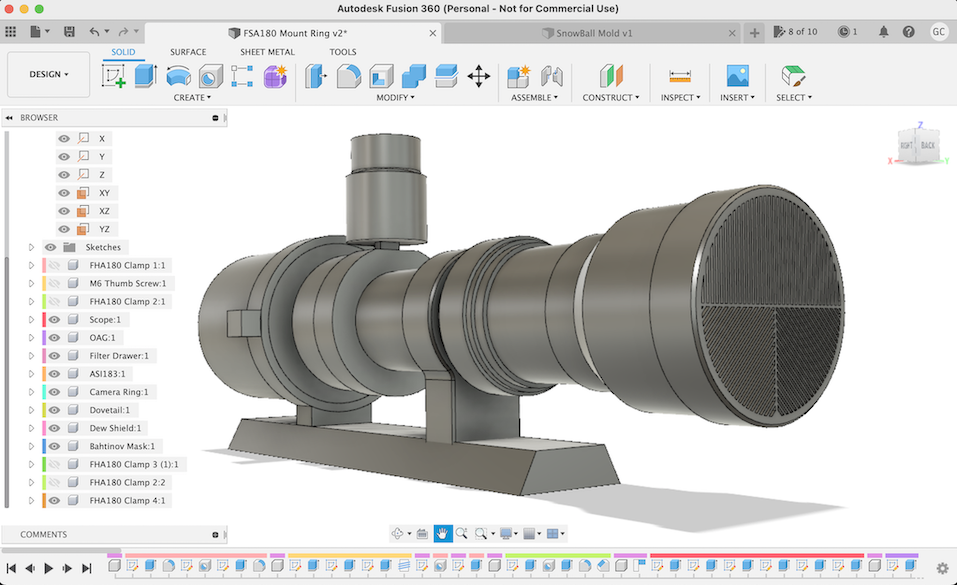Select the Fillet tool
The image size is (957, 585).
pyautogui.click(x=348, y=76)
